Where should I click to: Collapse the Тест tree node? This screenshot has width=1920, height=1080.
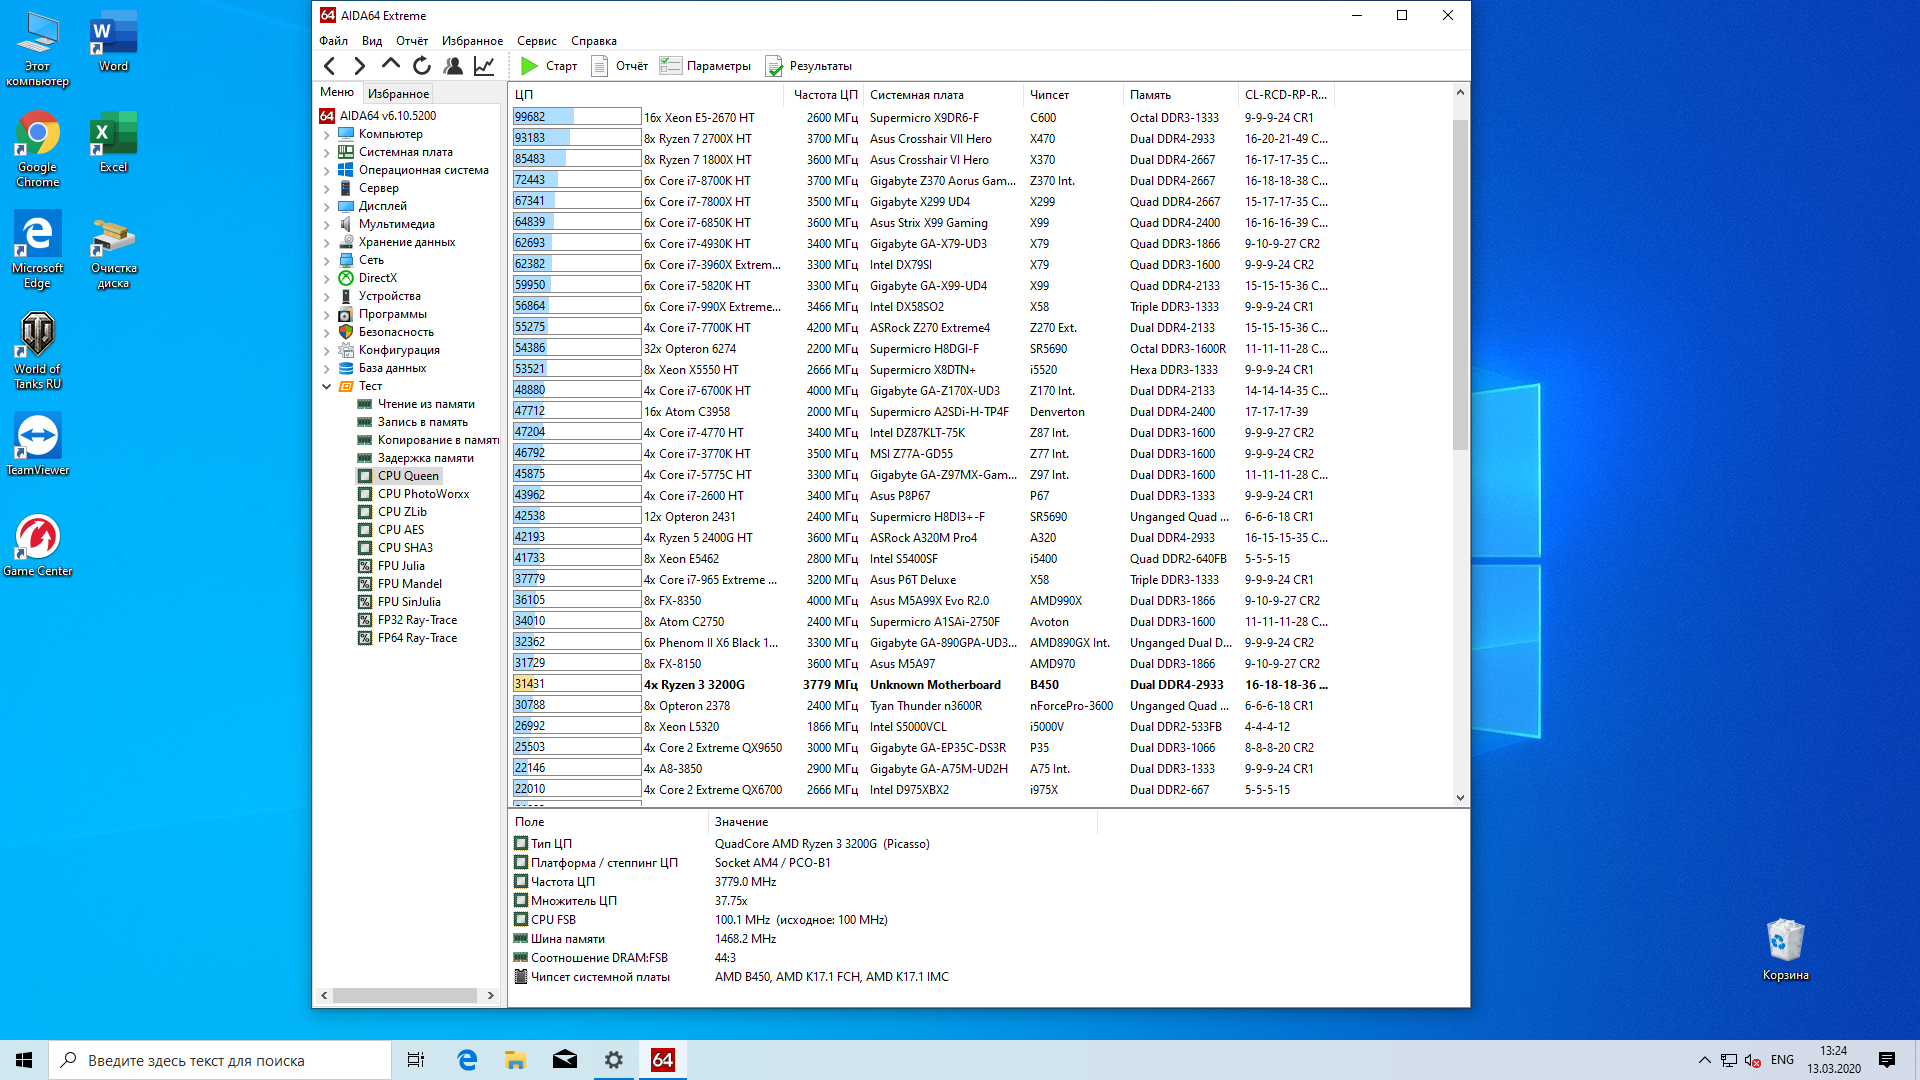[327, 386]
